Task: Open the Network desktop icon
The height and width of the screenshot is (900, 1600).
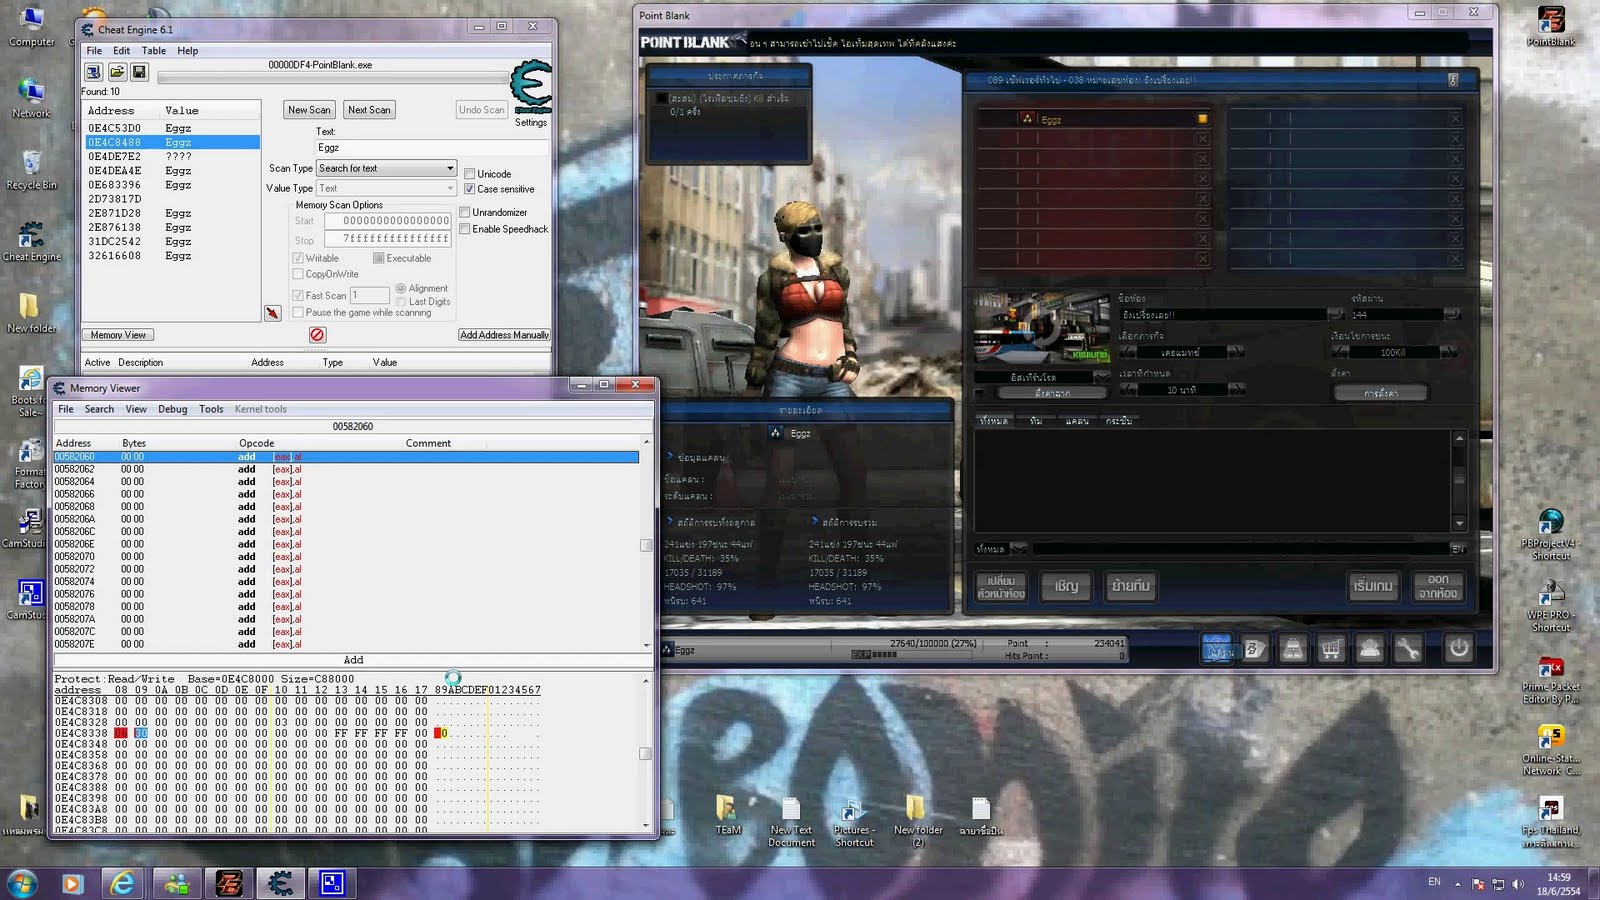Action: pyautogui.click(x=31, y=98)
